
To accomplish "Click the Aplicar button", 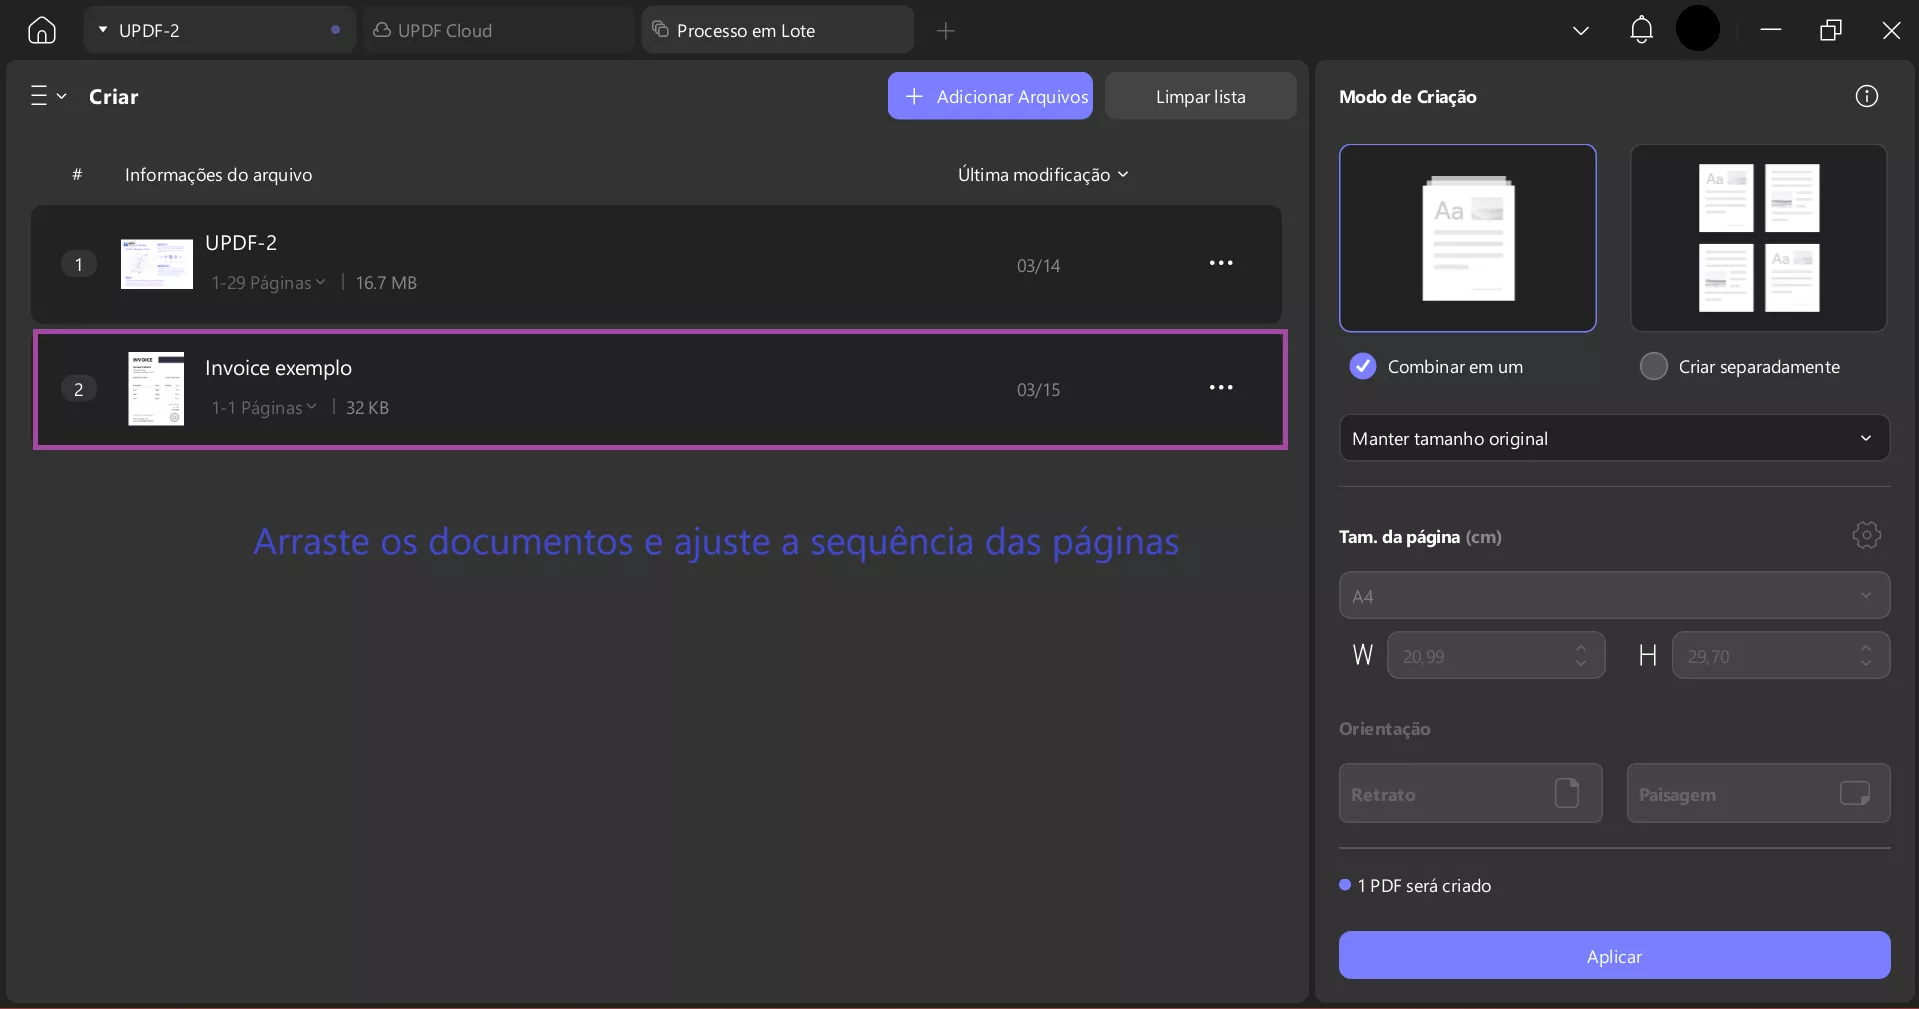I will tap(1613, 955).
